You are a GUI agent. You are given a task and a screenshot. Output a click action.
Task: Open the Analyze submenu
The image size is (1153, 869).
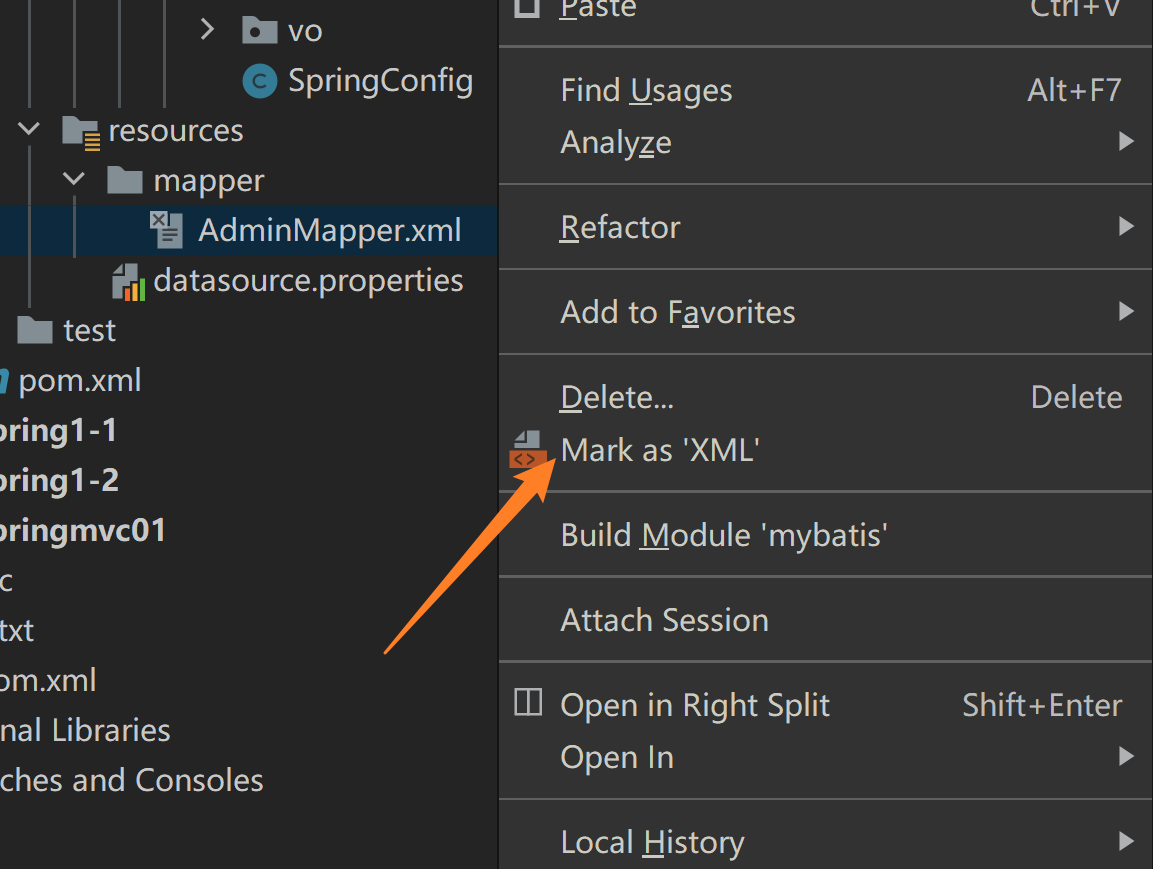tap(616, 143)
